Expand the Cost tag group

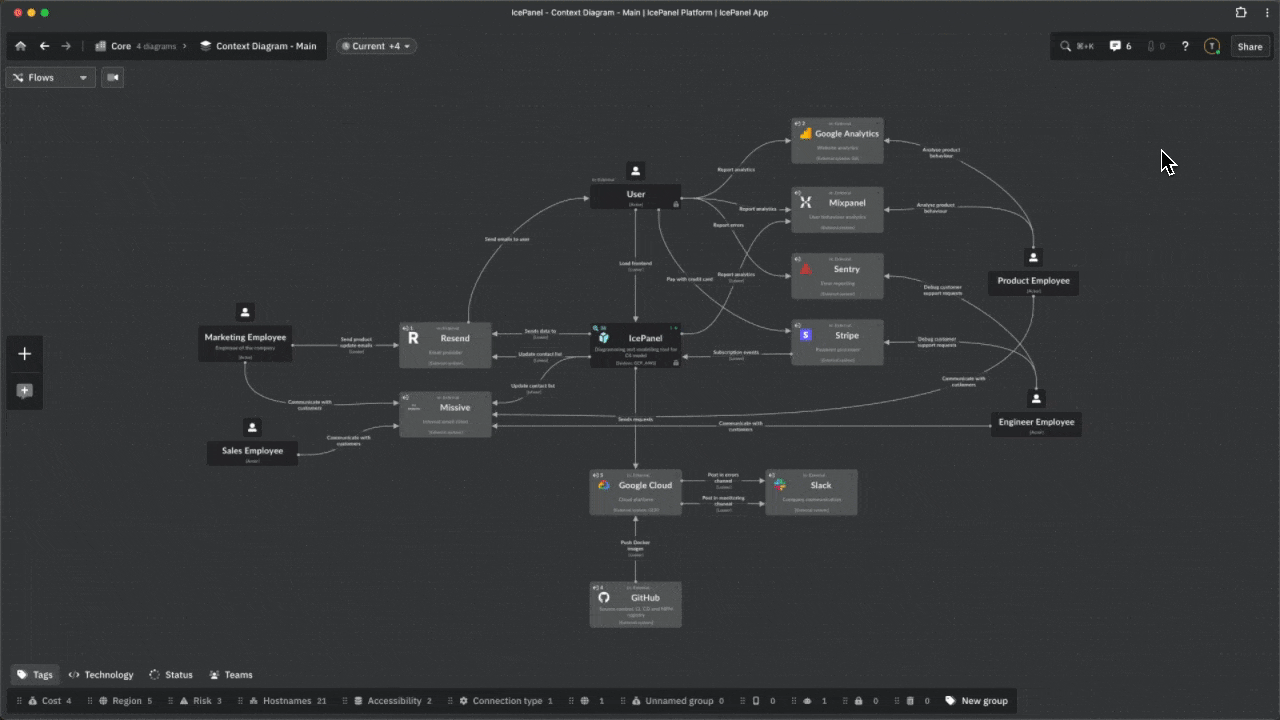pos(50,701)
